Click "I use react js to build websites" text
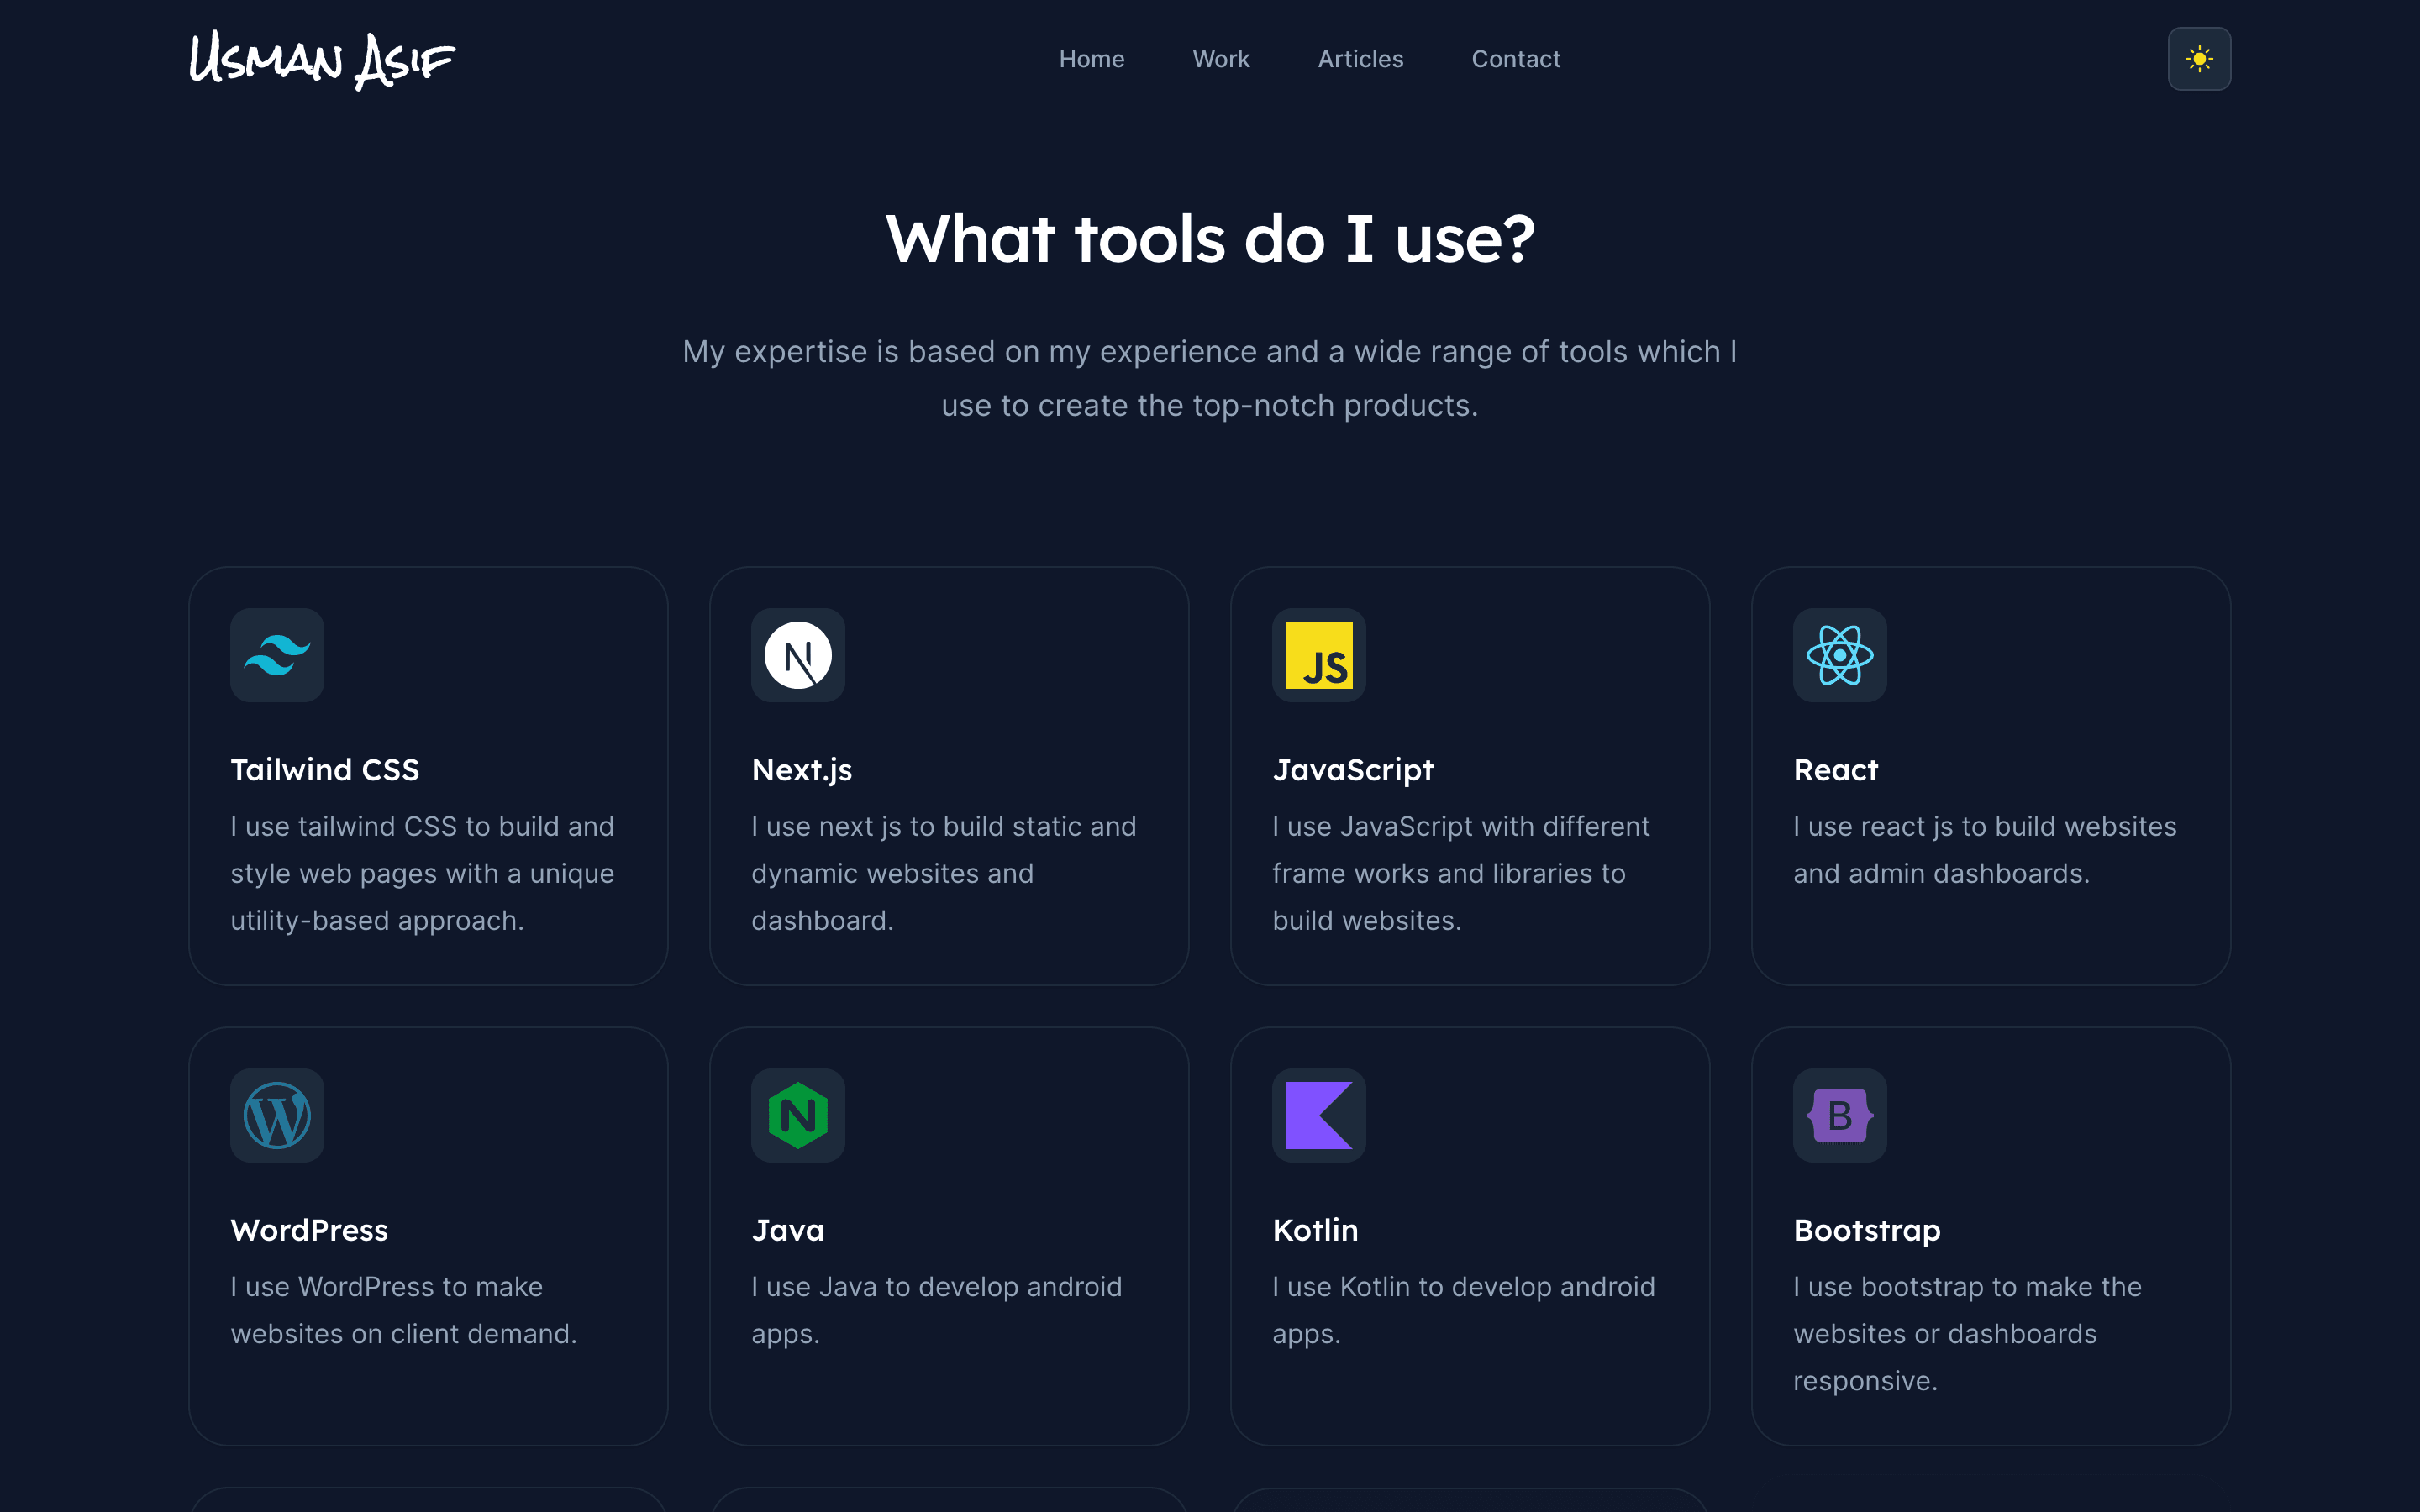 tap(1985, 850)
